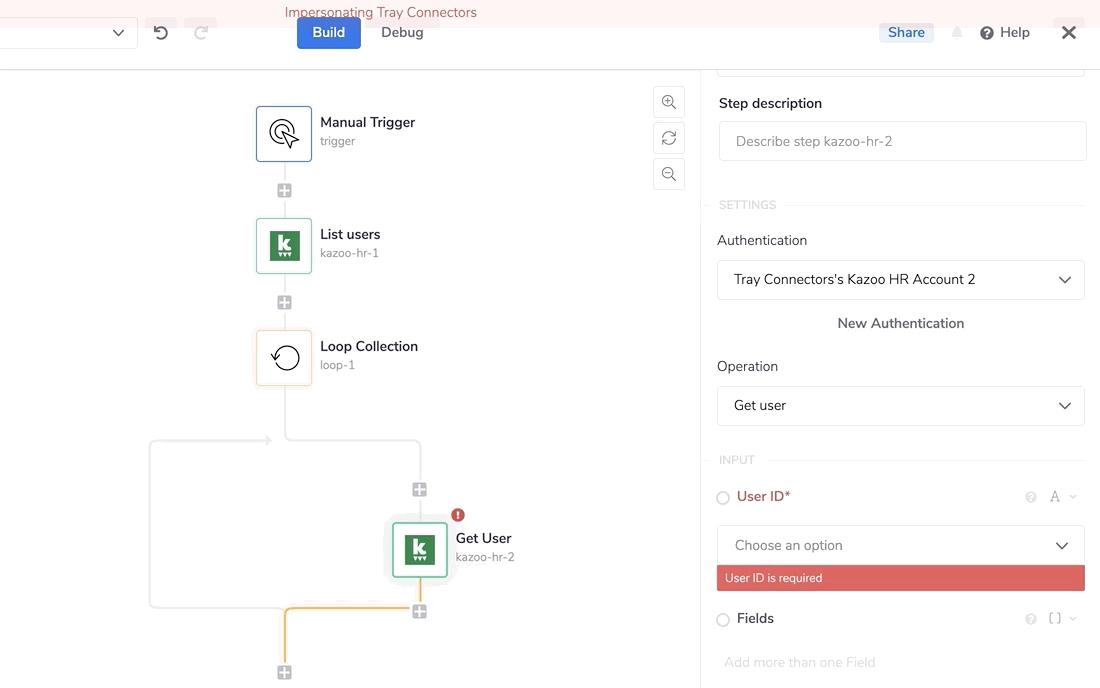Screen dimensions: 1100x688
Task: Select the List users Kazoo step
Action: coord(284,246)
